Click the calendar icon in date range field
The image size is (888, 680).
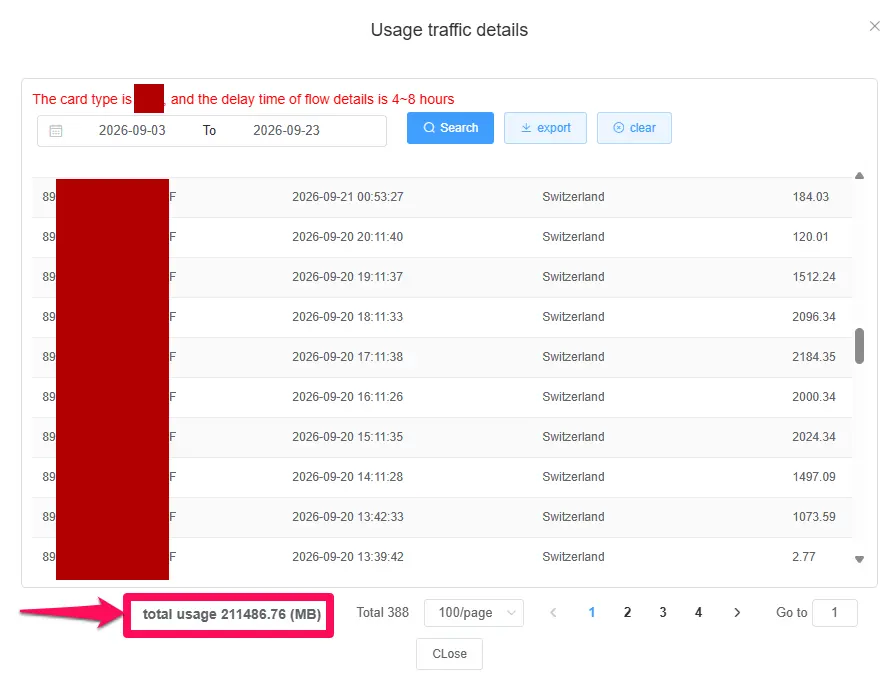pyautogui.click(x=56, y=131)
